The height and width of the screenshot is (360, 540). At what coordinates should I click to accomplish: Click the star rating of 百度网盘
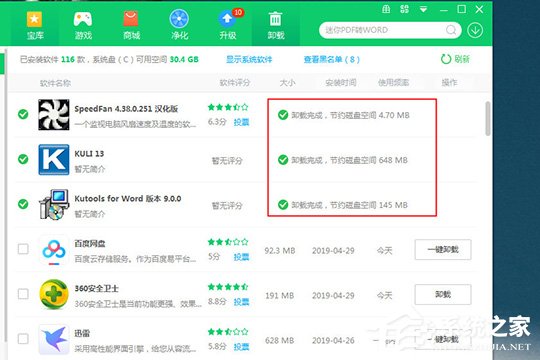[x=228, y=242]
